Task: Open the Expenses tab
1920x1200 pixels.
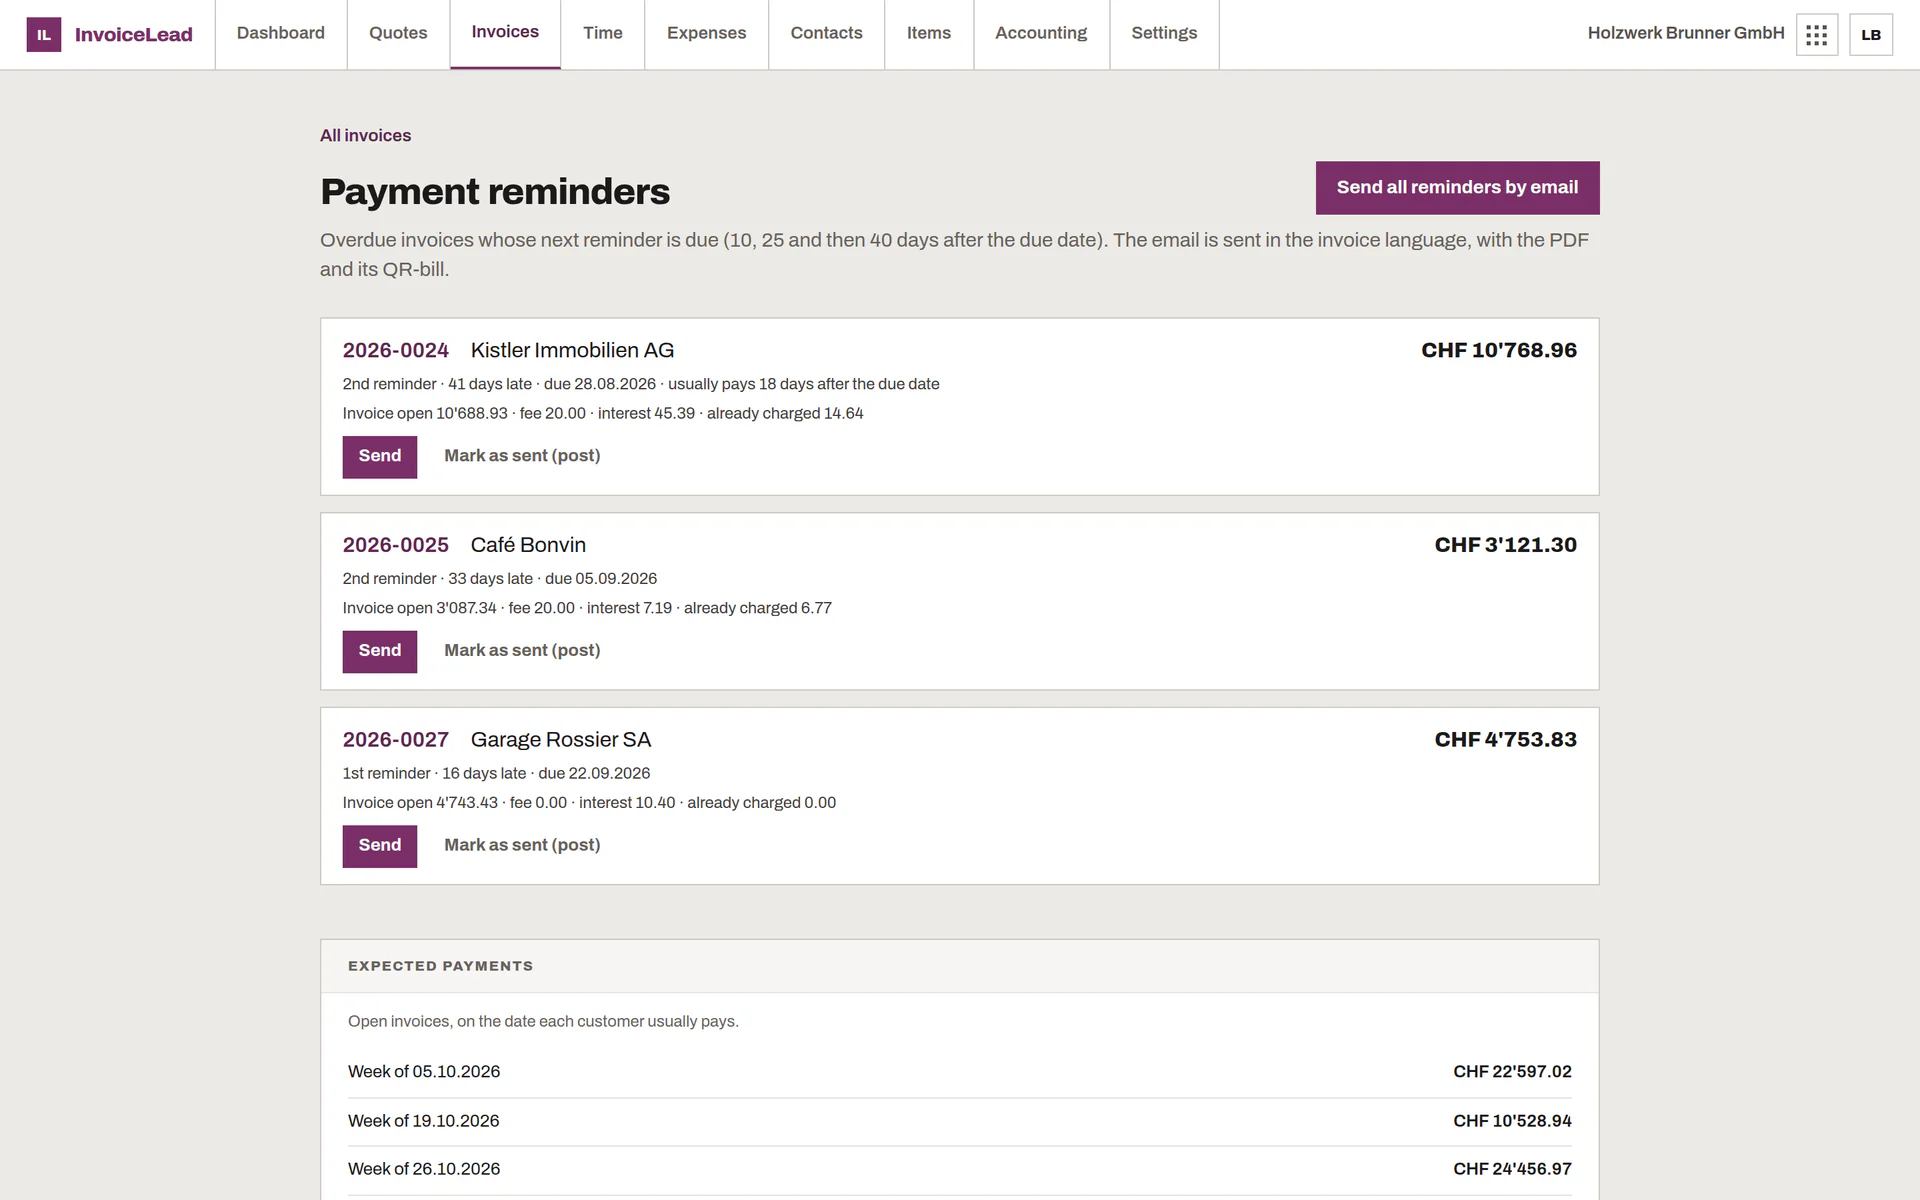Action: (706, 34)
